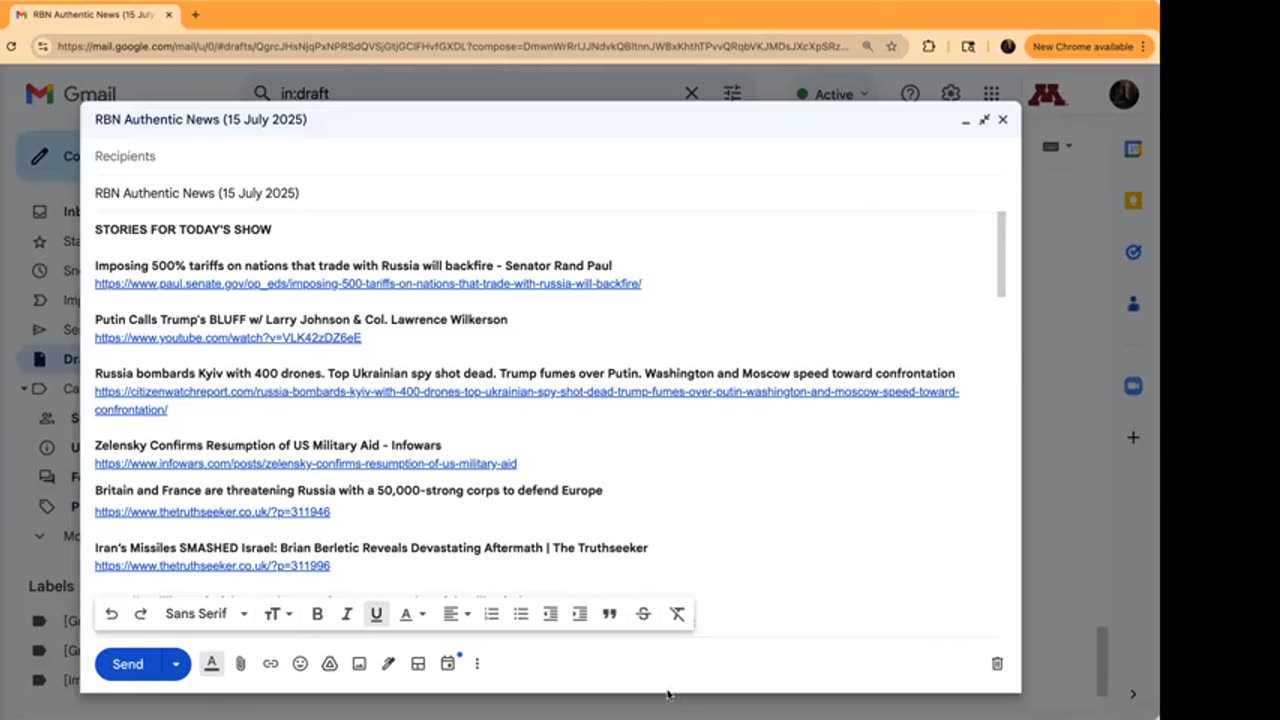1280x720 pixels.
Task: Remove formatting from selection
Action: 677,614
